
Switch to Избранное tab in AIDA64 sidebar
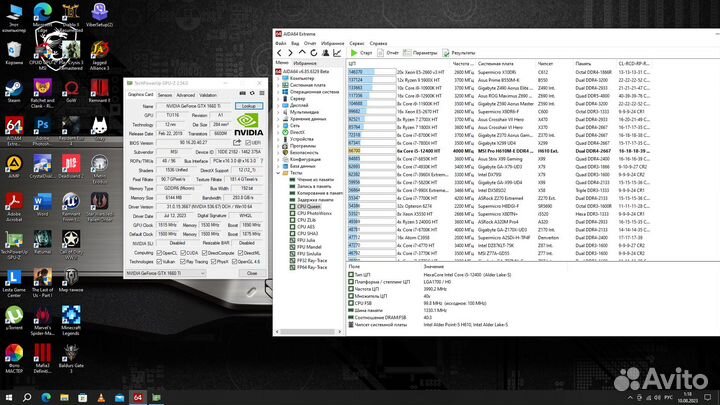[x=305, y=63]
